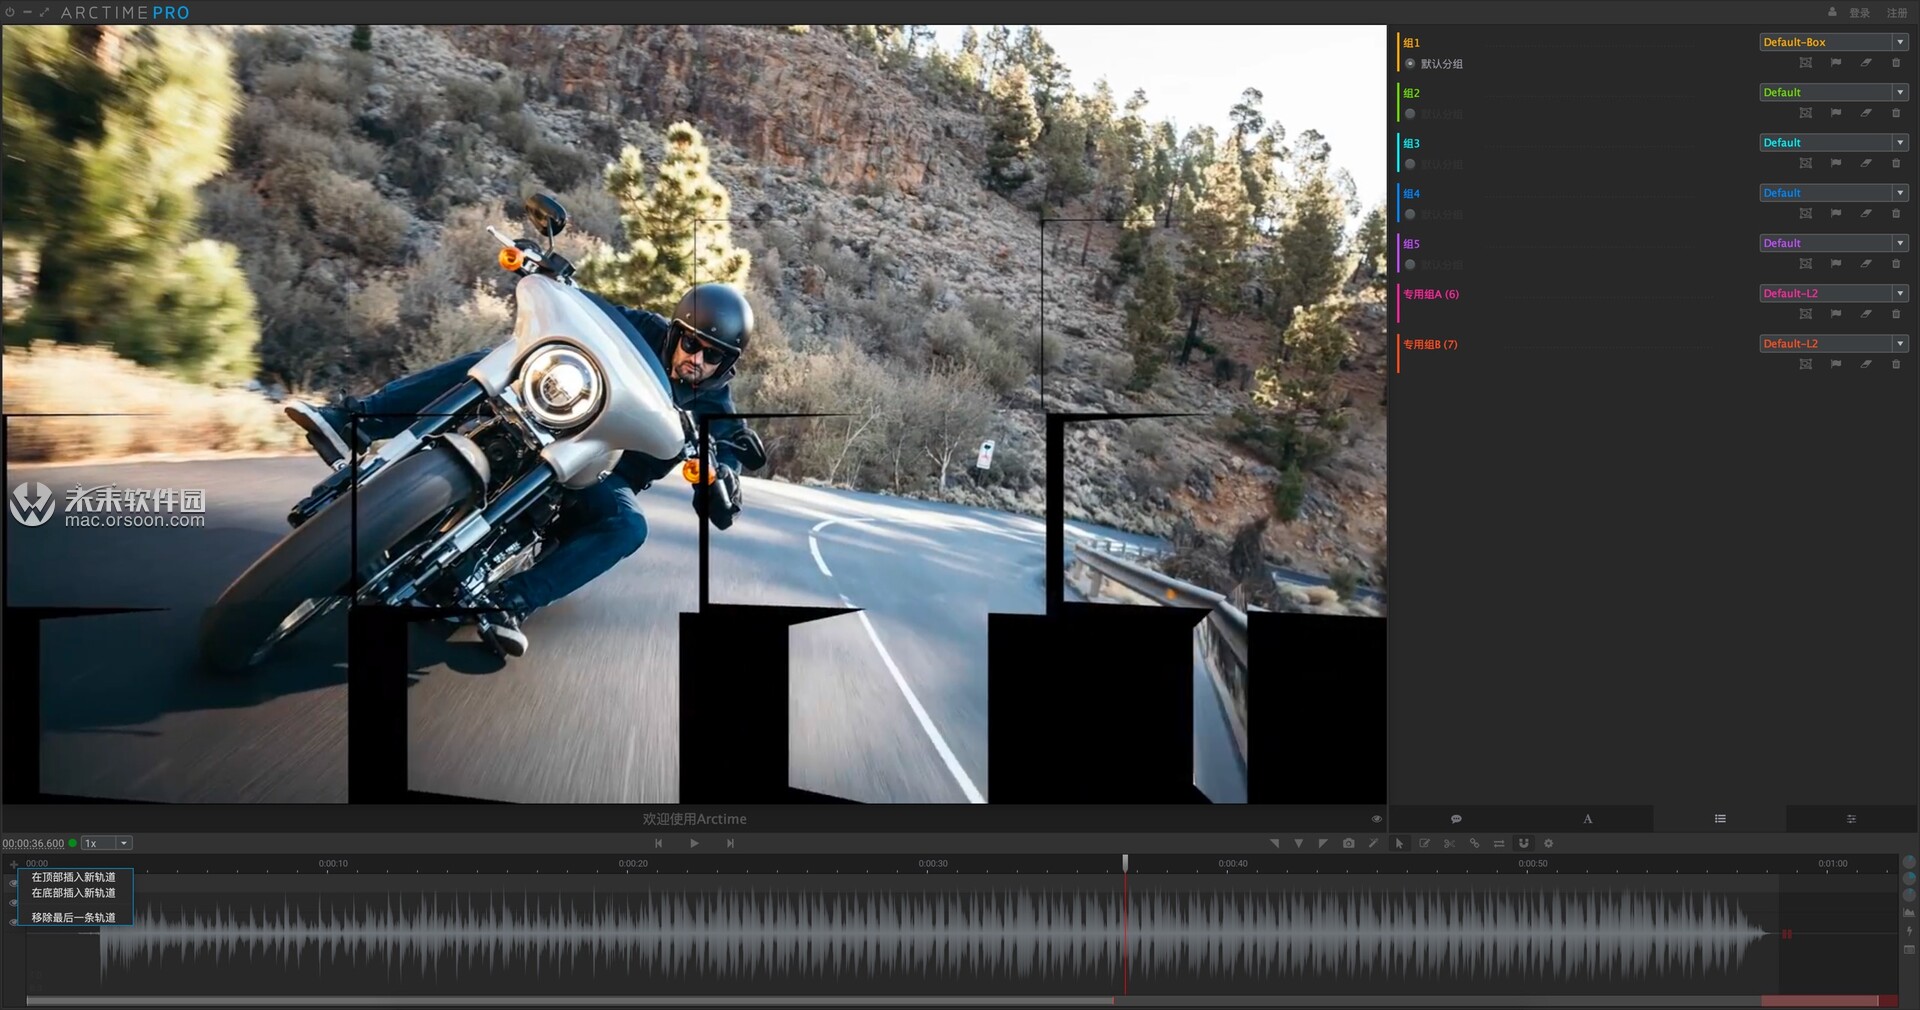Viewport: 1920px width, 1010px height.
Task: Select the 默认分组 radio under 组1
Action: coord(1410,63)
